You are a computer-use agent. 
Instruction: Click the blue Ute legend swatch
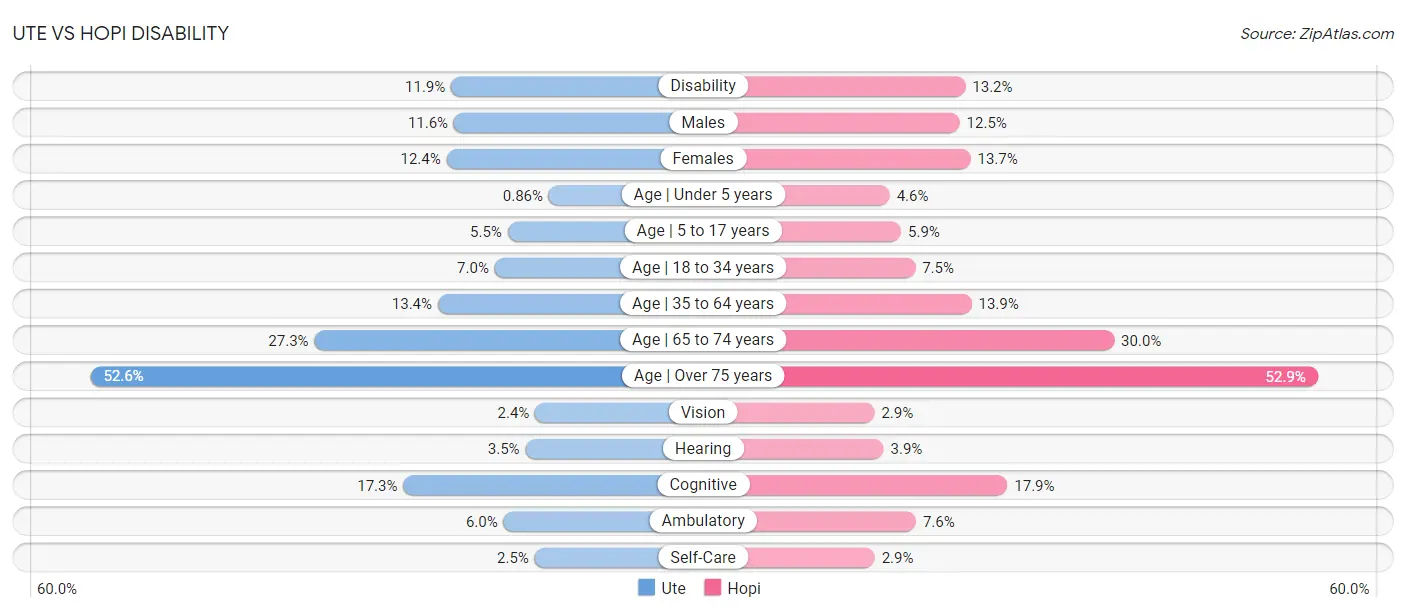pyautogui.click(x=647, y=588)
